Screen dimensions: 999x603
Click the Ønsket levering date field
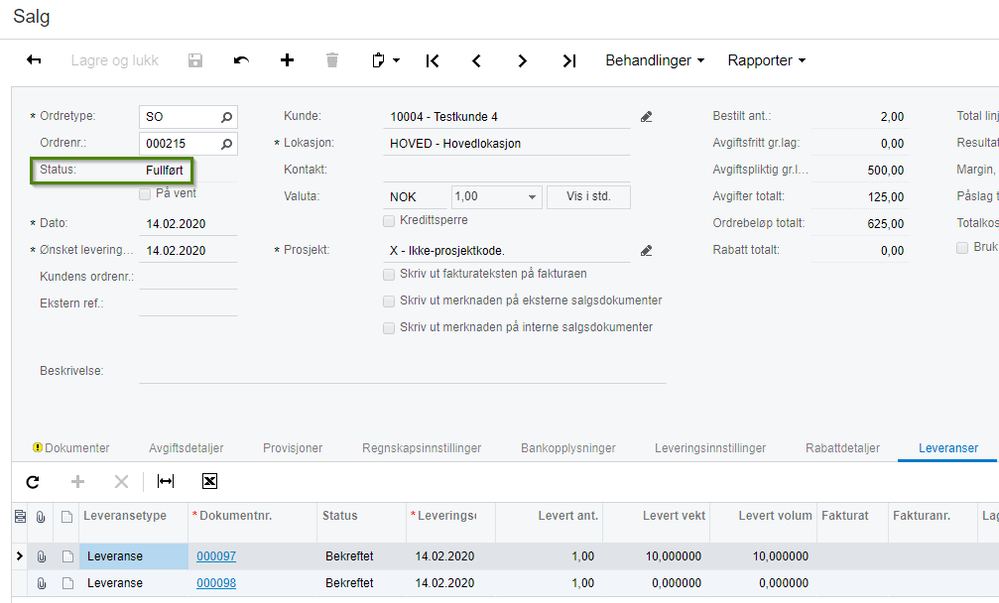(x=188, y=251)
